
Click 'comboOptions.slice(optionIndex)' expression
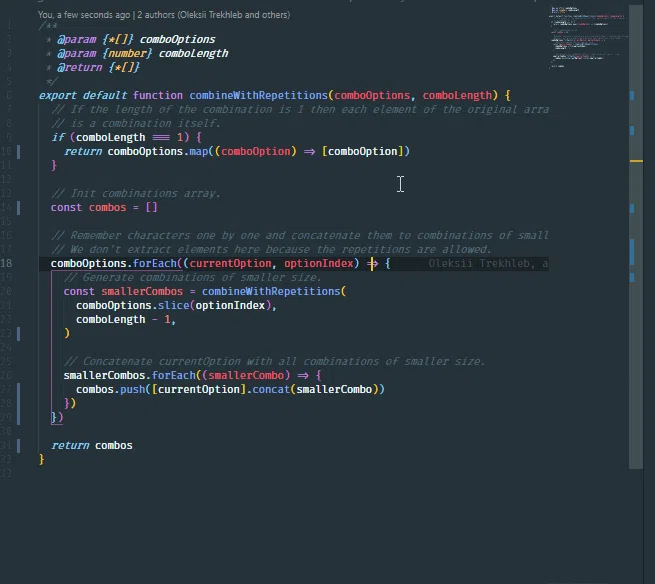(x=174, y=305)
